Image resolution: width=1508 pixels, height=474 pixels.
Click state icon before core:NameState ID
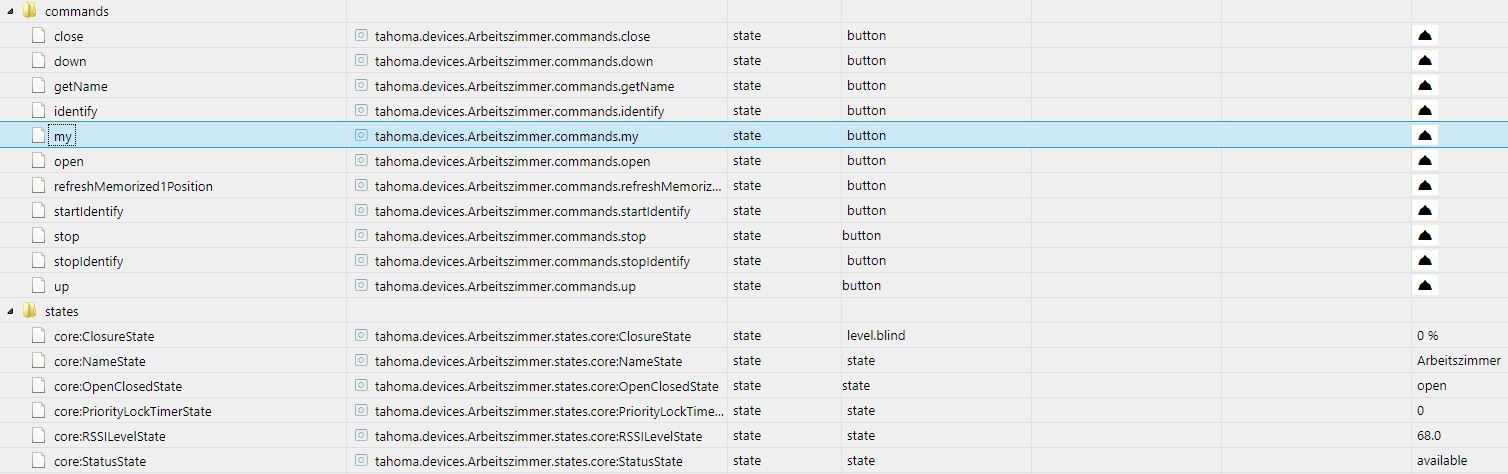[x=361, y=360]
